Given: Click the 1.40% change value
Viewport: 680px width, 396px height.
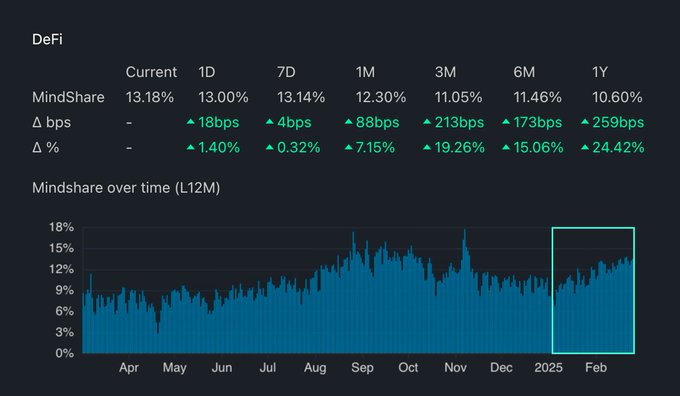Looking at the screenshot, I should [219, 147].
